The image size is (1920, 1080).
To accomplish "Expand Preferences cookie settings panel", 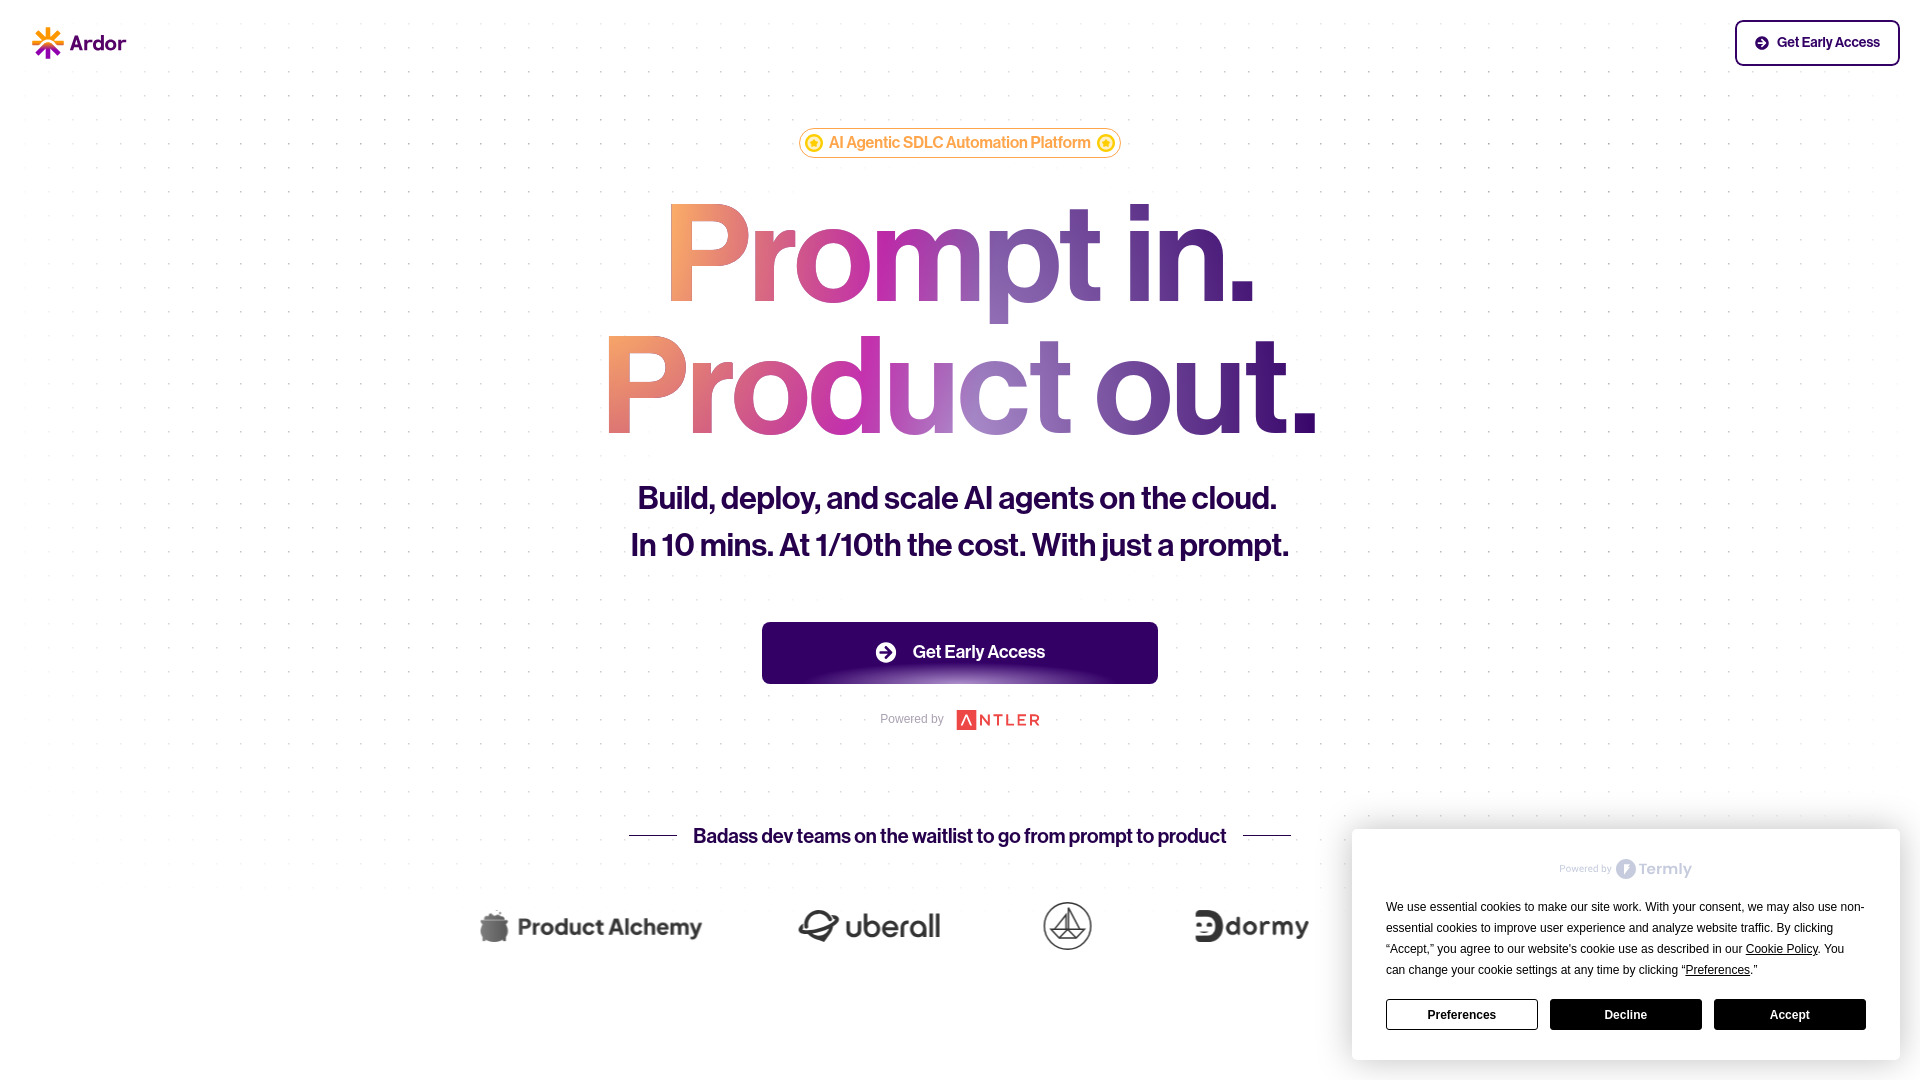I will click(x=1461, y=1014).
